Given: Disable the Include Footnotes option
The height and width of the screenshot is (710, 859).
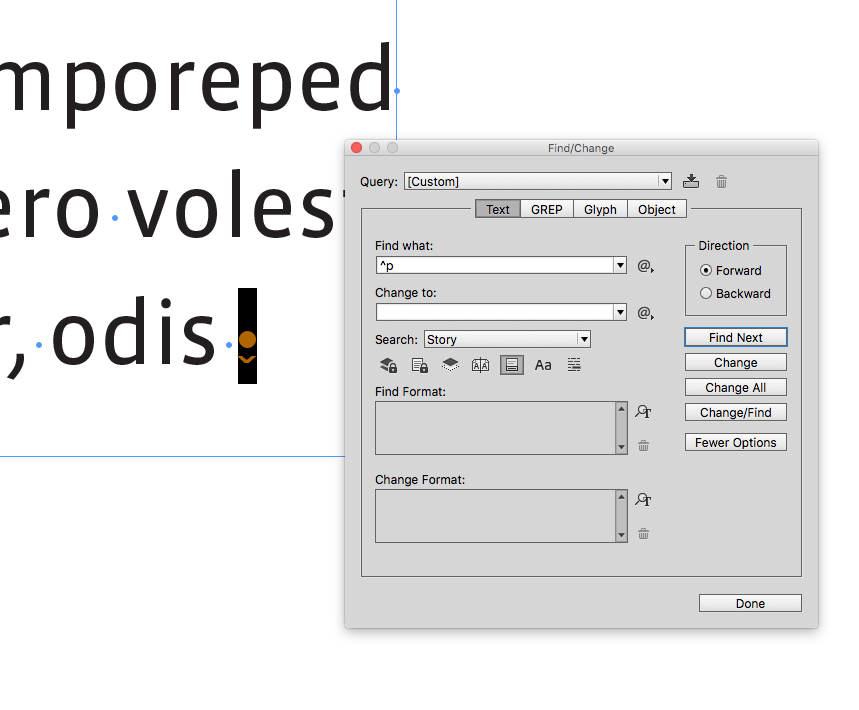Looking at the screenshot, I should (x=511, y=365).
